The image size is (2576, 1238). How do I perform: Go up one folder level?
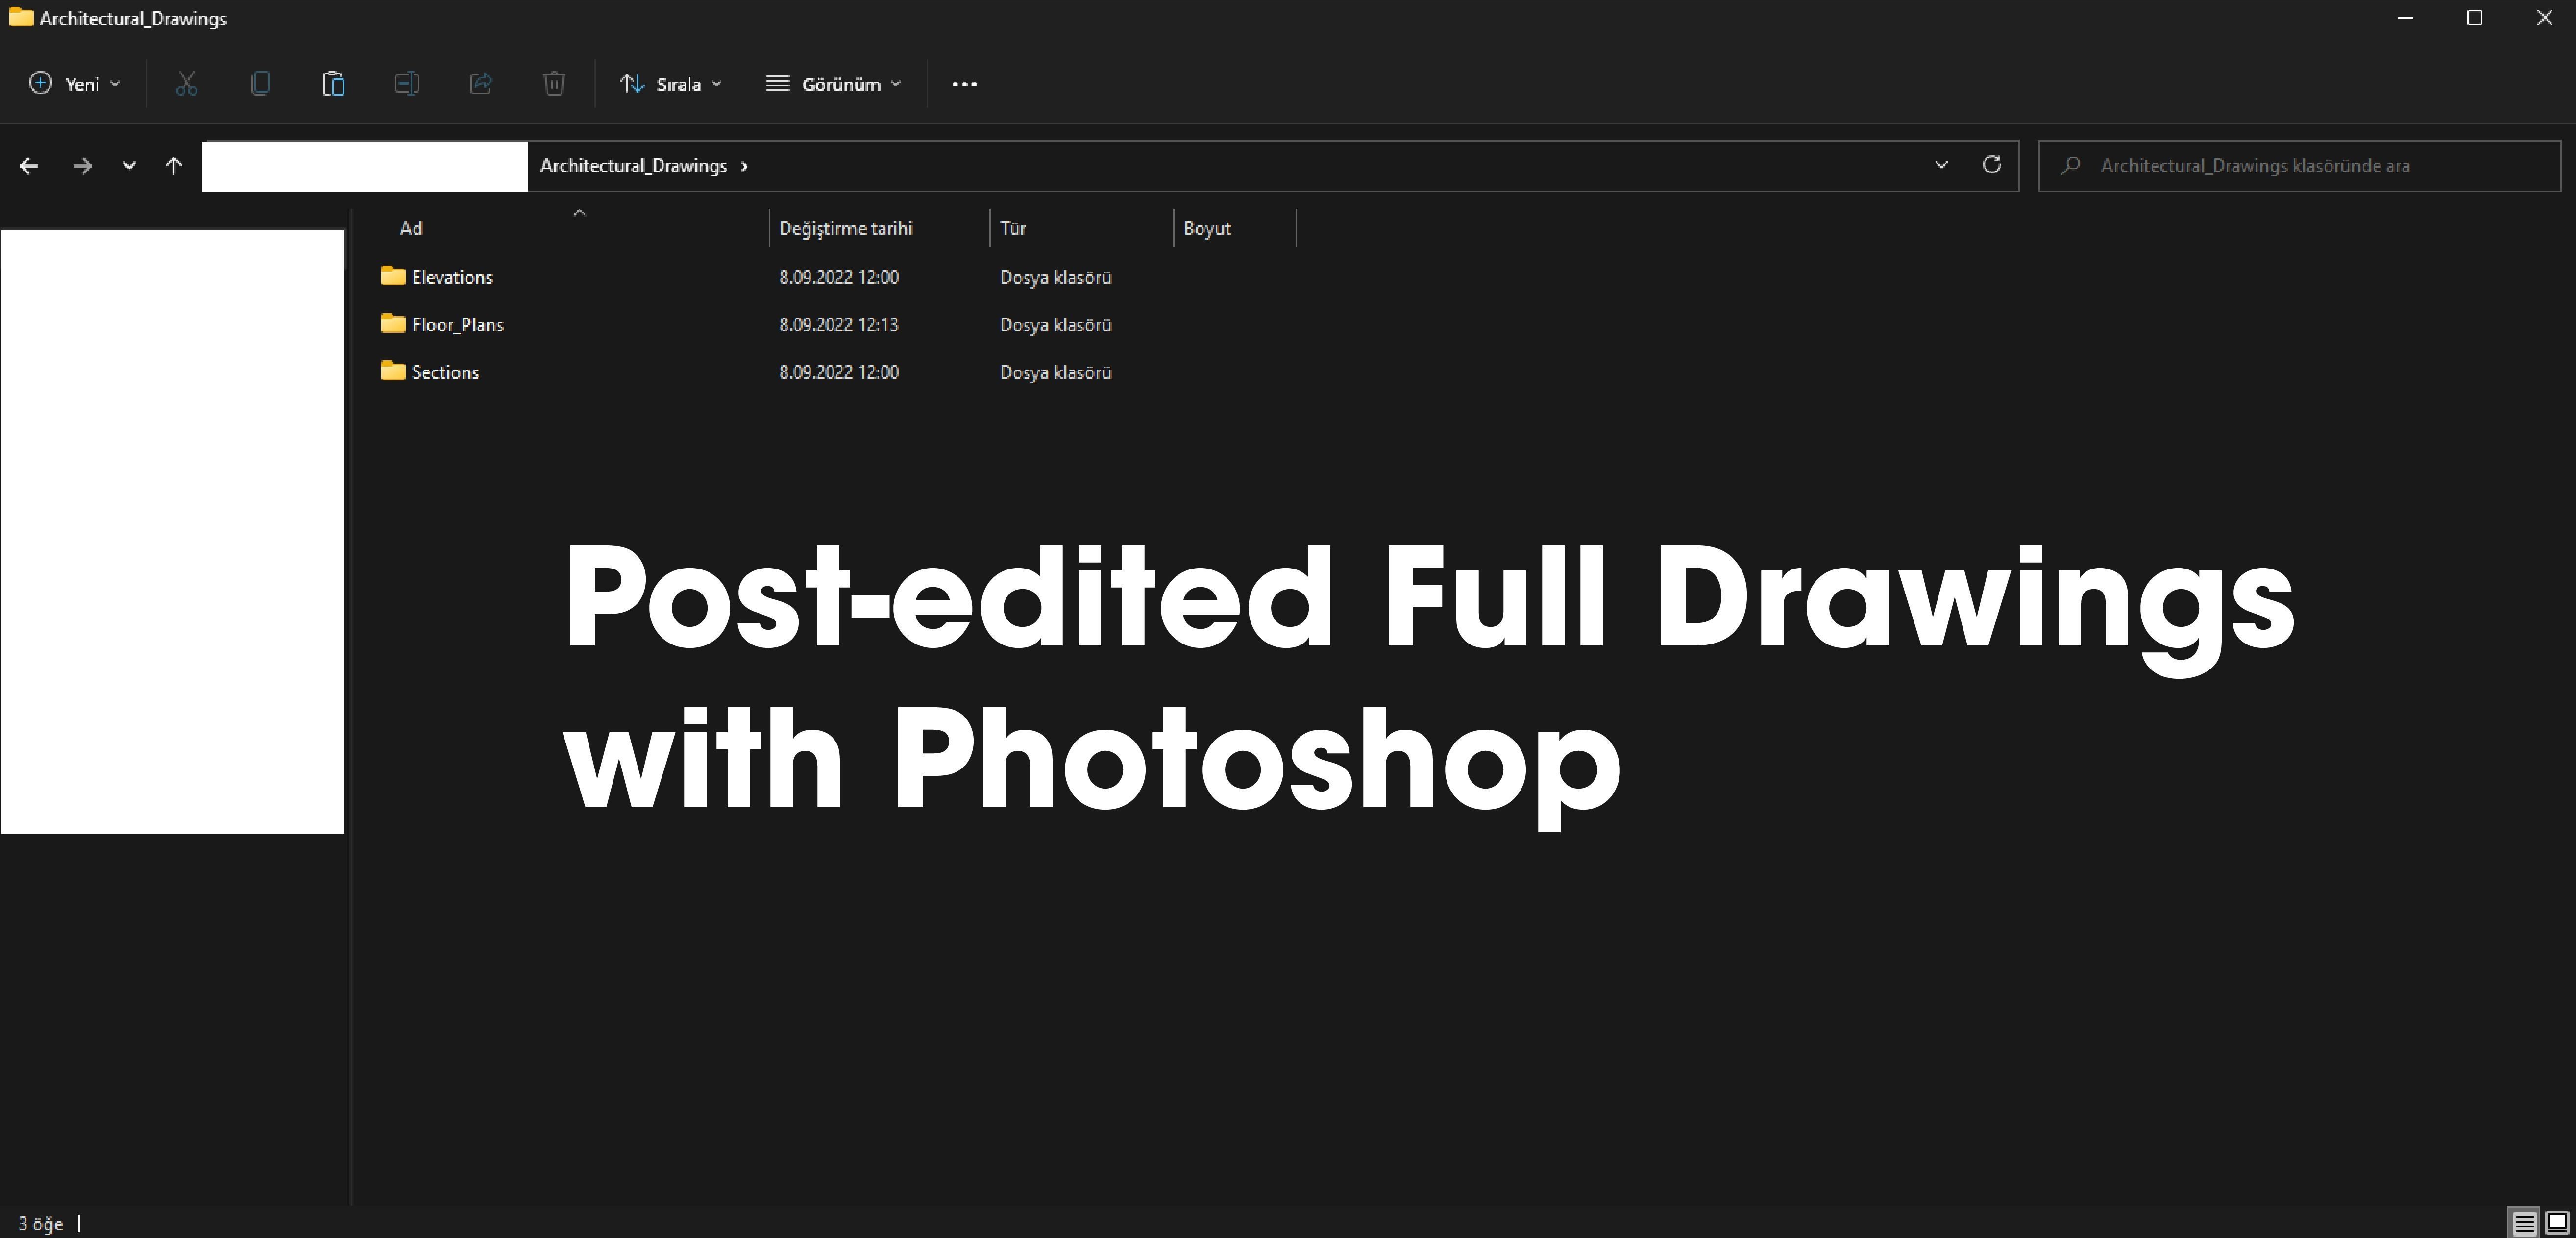174,166
